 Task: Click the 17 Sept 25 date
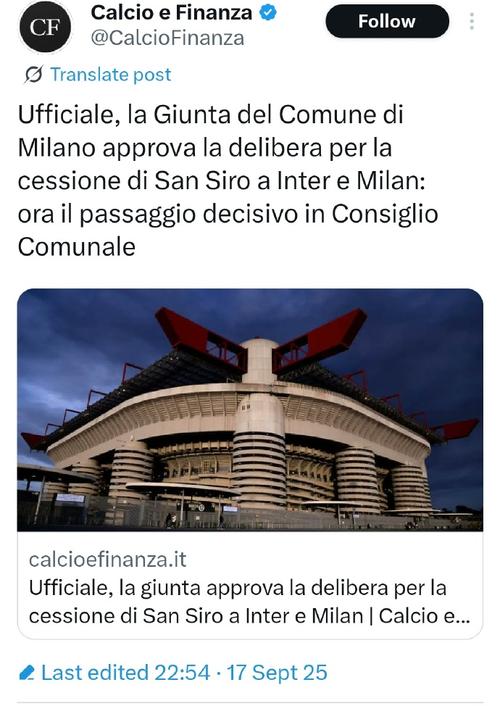pyautogui.click(x=277, y=673)
